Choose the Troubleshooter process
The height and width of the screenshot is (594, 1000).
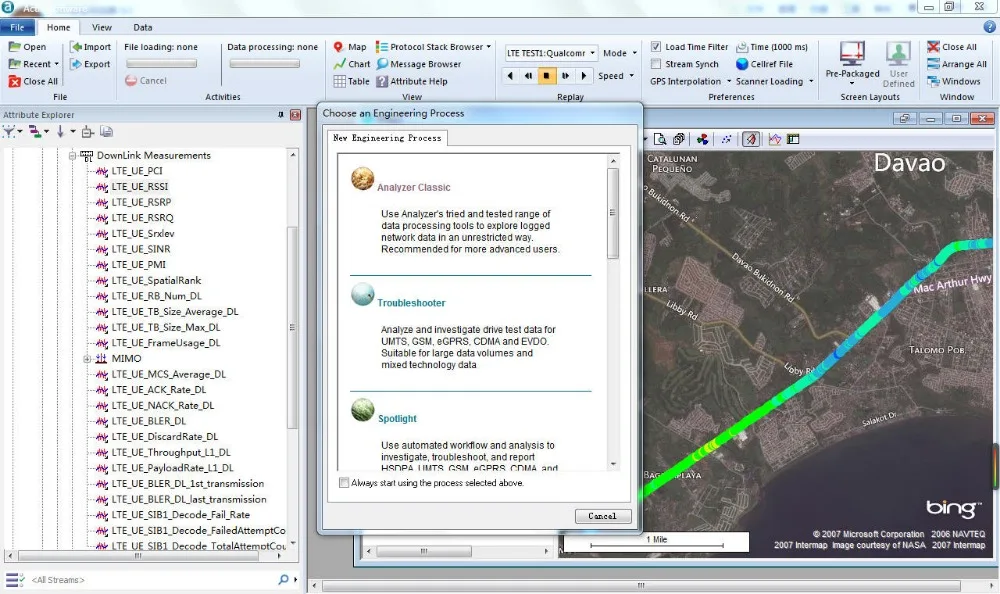411,302
